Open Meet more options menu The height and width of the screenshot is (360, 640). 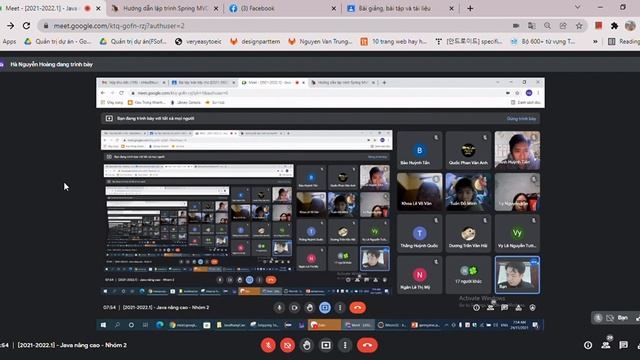click(x=345, y=345)
